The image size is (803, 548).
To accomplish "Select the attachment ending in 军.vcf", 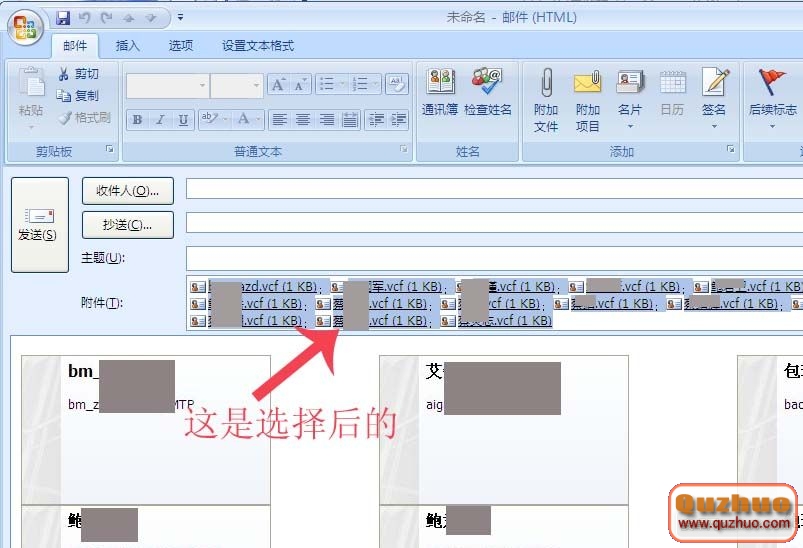I will 387,287.
